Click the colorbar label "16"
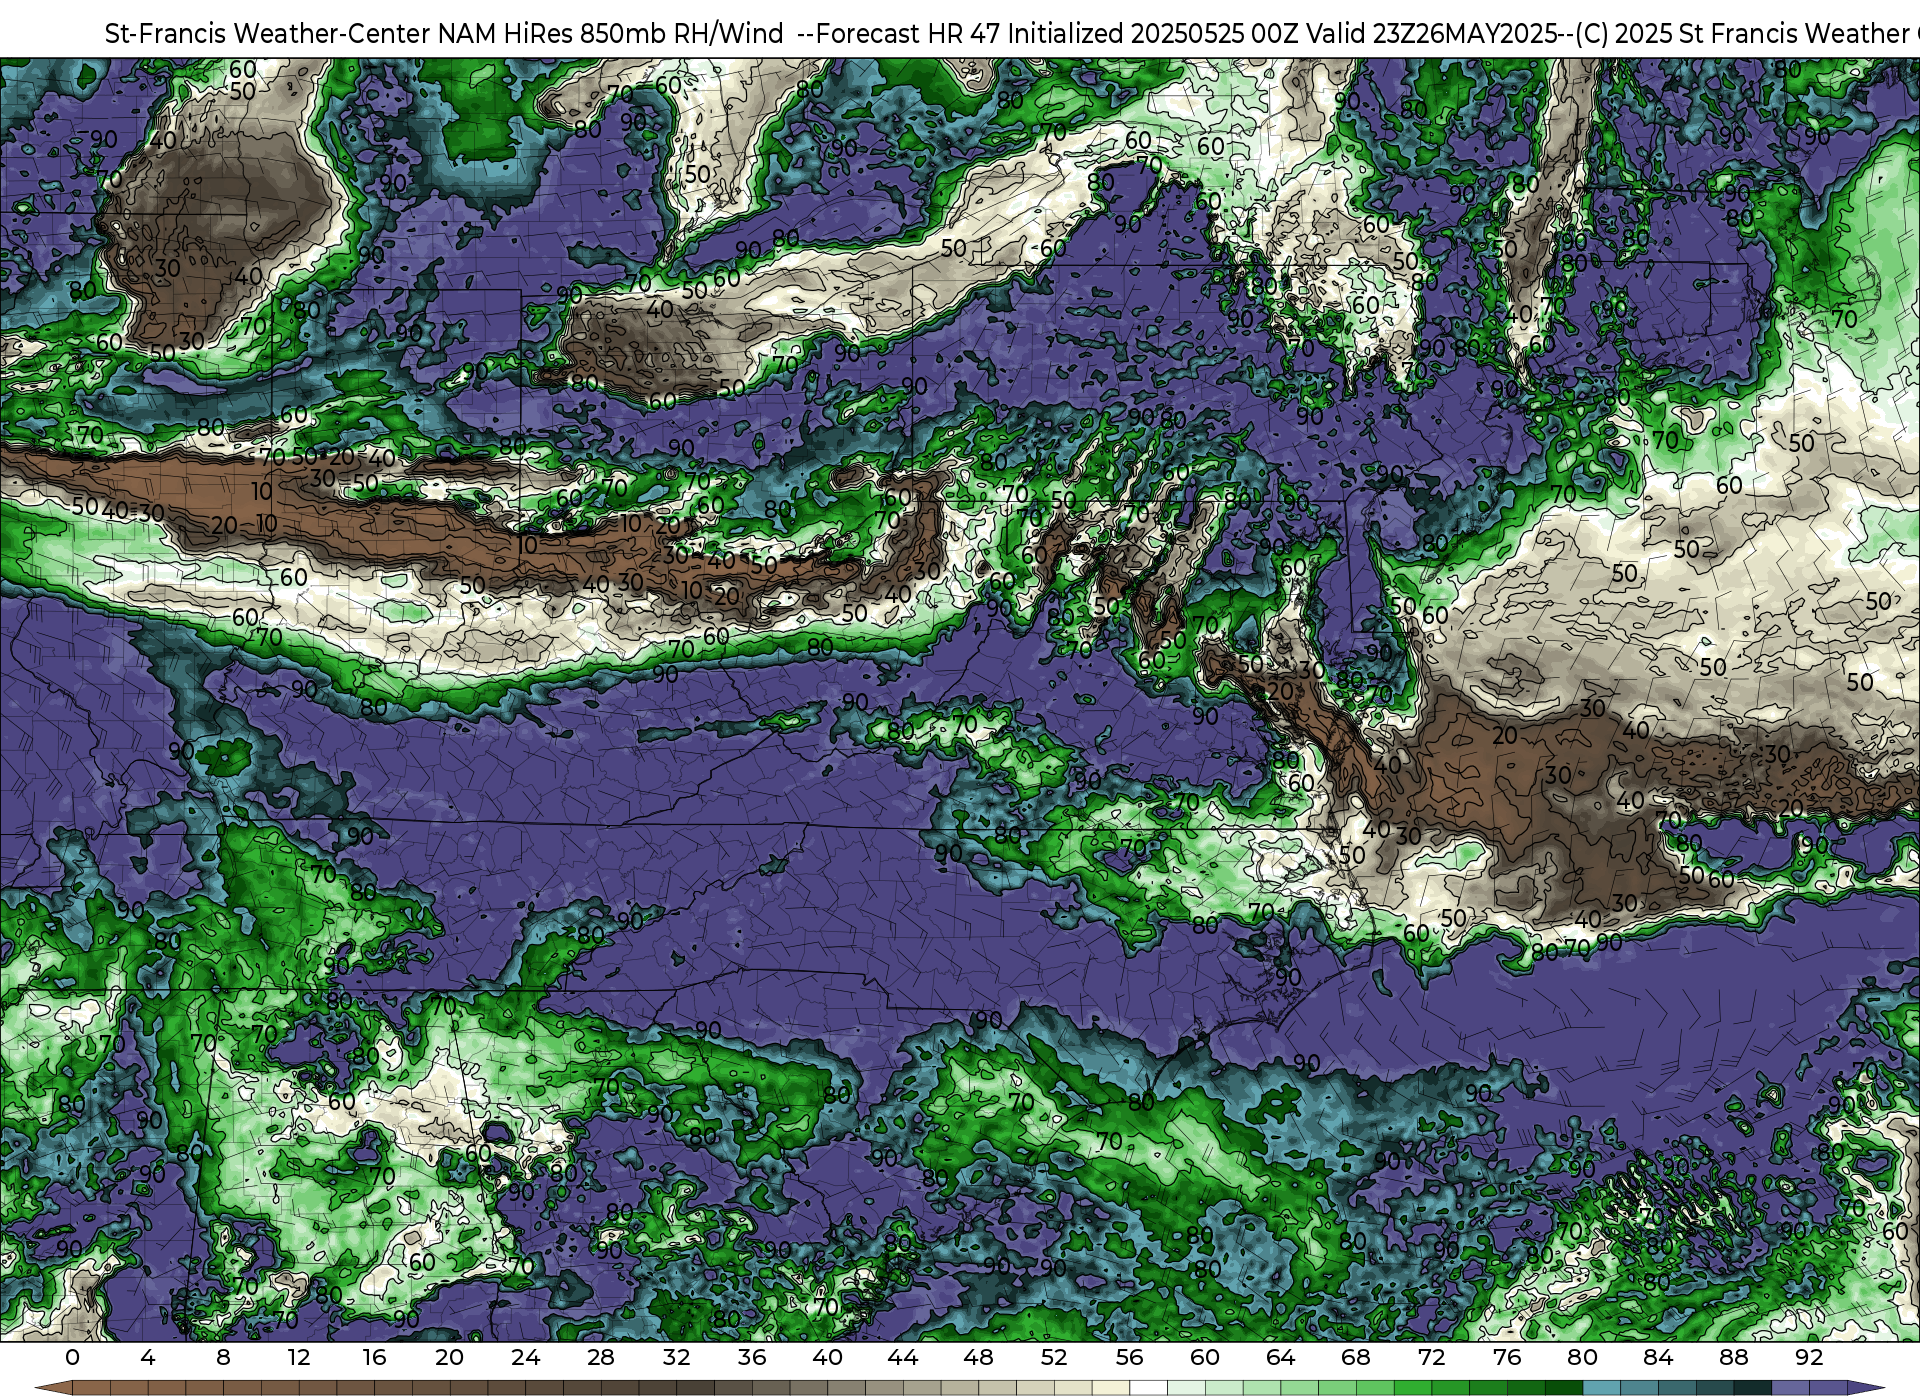This screenshot has height=1400, width=1920. click(374, 1357)
